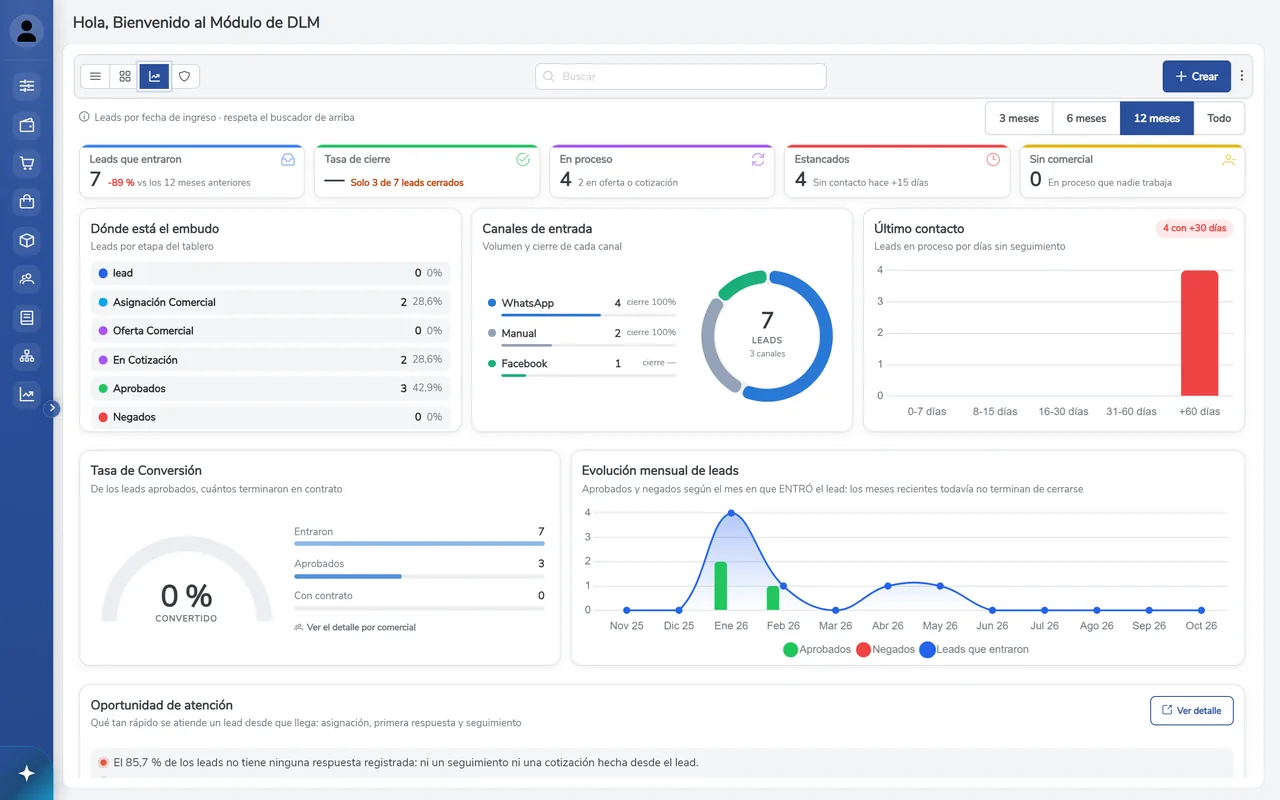Screen dimensions: 1280x800
Task: Switch to the shield view toggle
Action: pyautogui.click(x=184, y=76)
